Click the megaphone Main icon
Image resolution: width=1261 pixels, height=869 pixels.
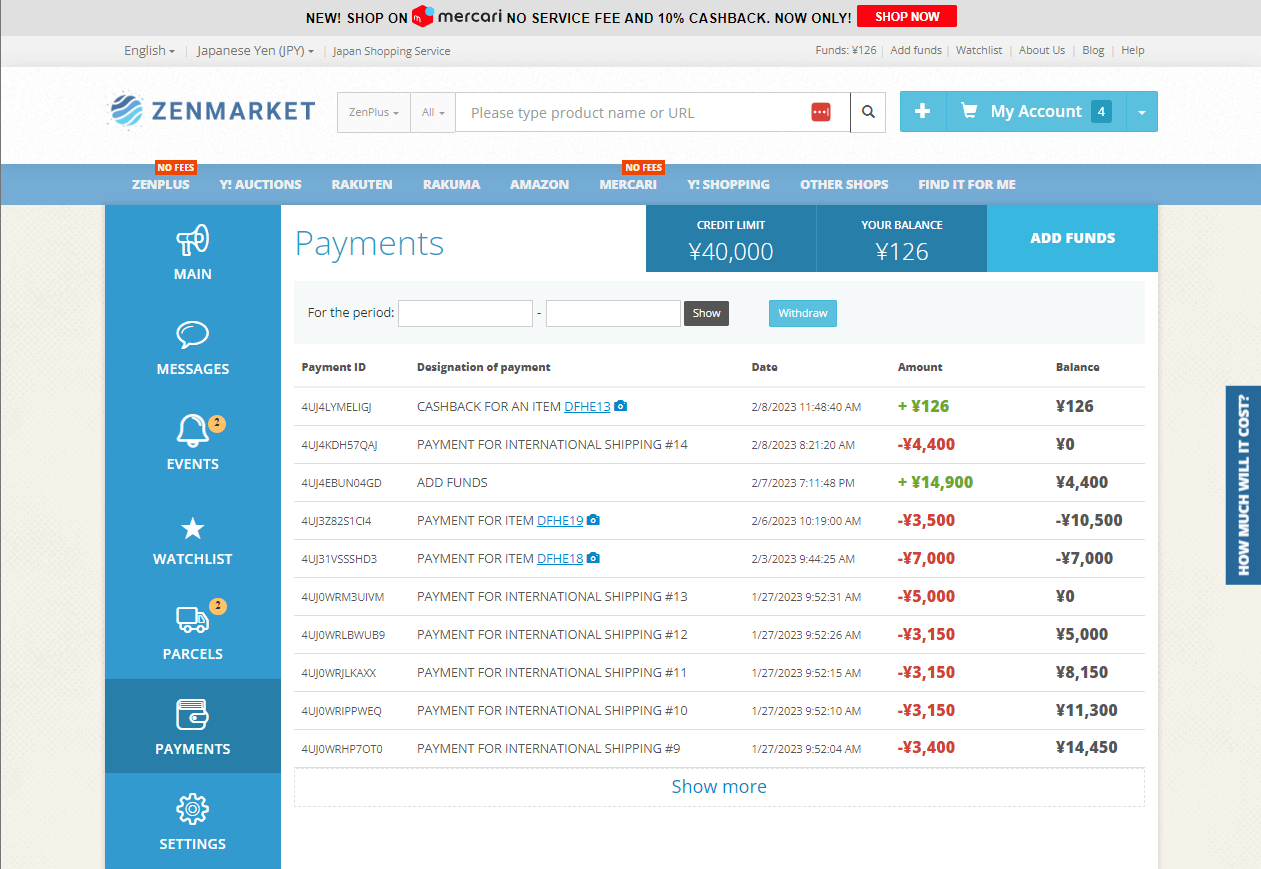click(192, 239)
